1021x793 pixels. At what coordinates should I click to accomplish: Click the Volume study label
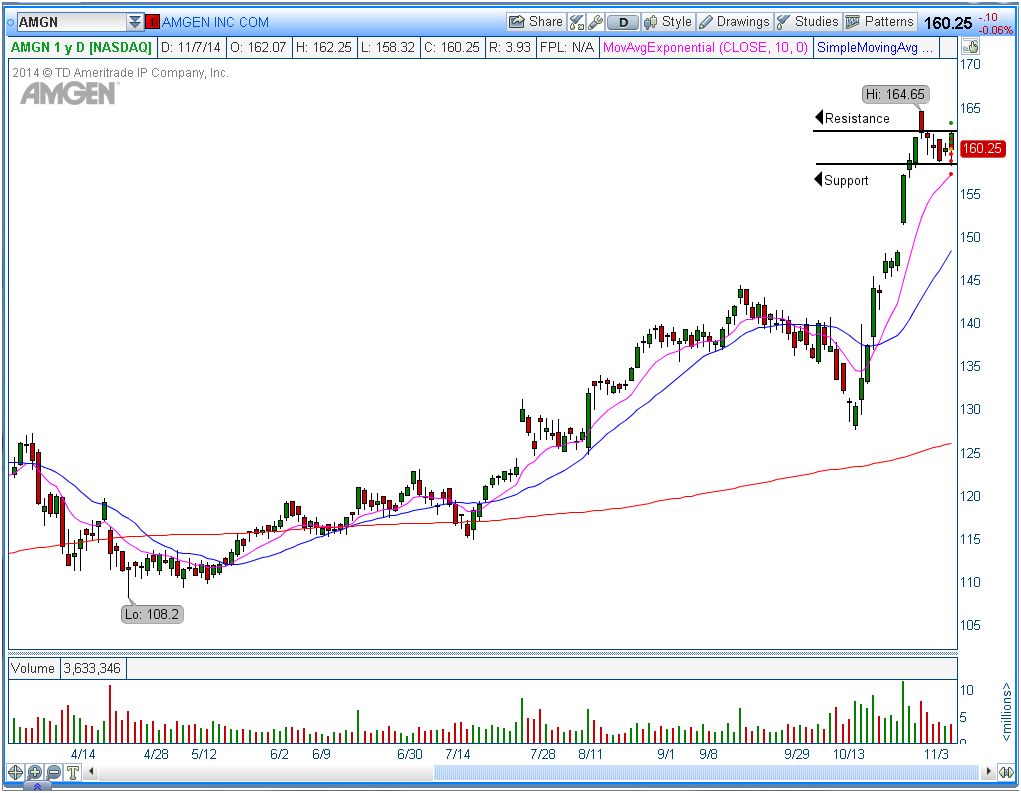click(33, 669)
